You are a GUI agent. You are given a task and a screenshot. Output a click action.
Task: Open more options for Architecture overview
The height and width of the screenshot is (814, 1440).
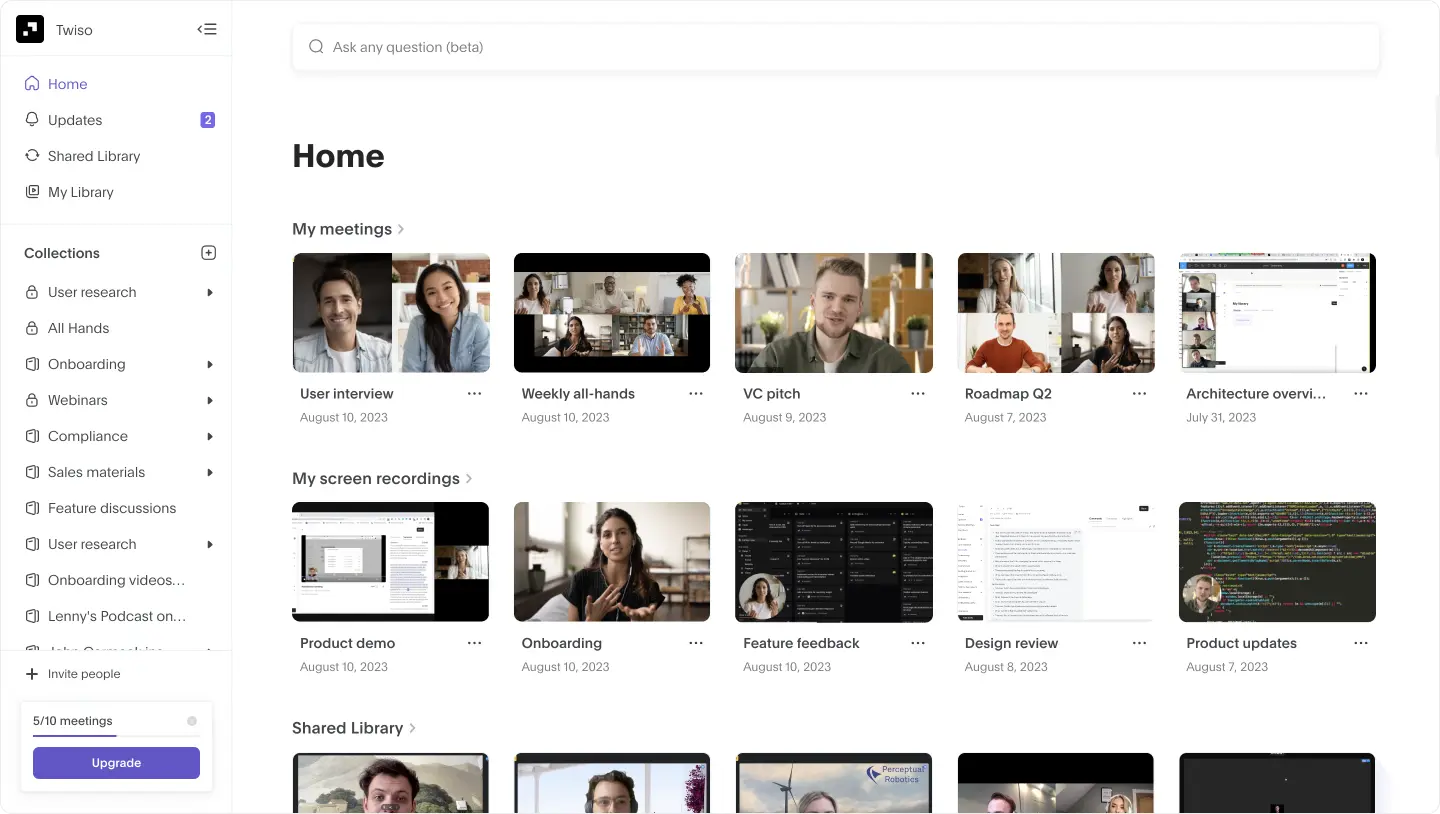1361,394
